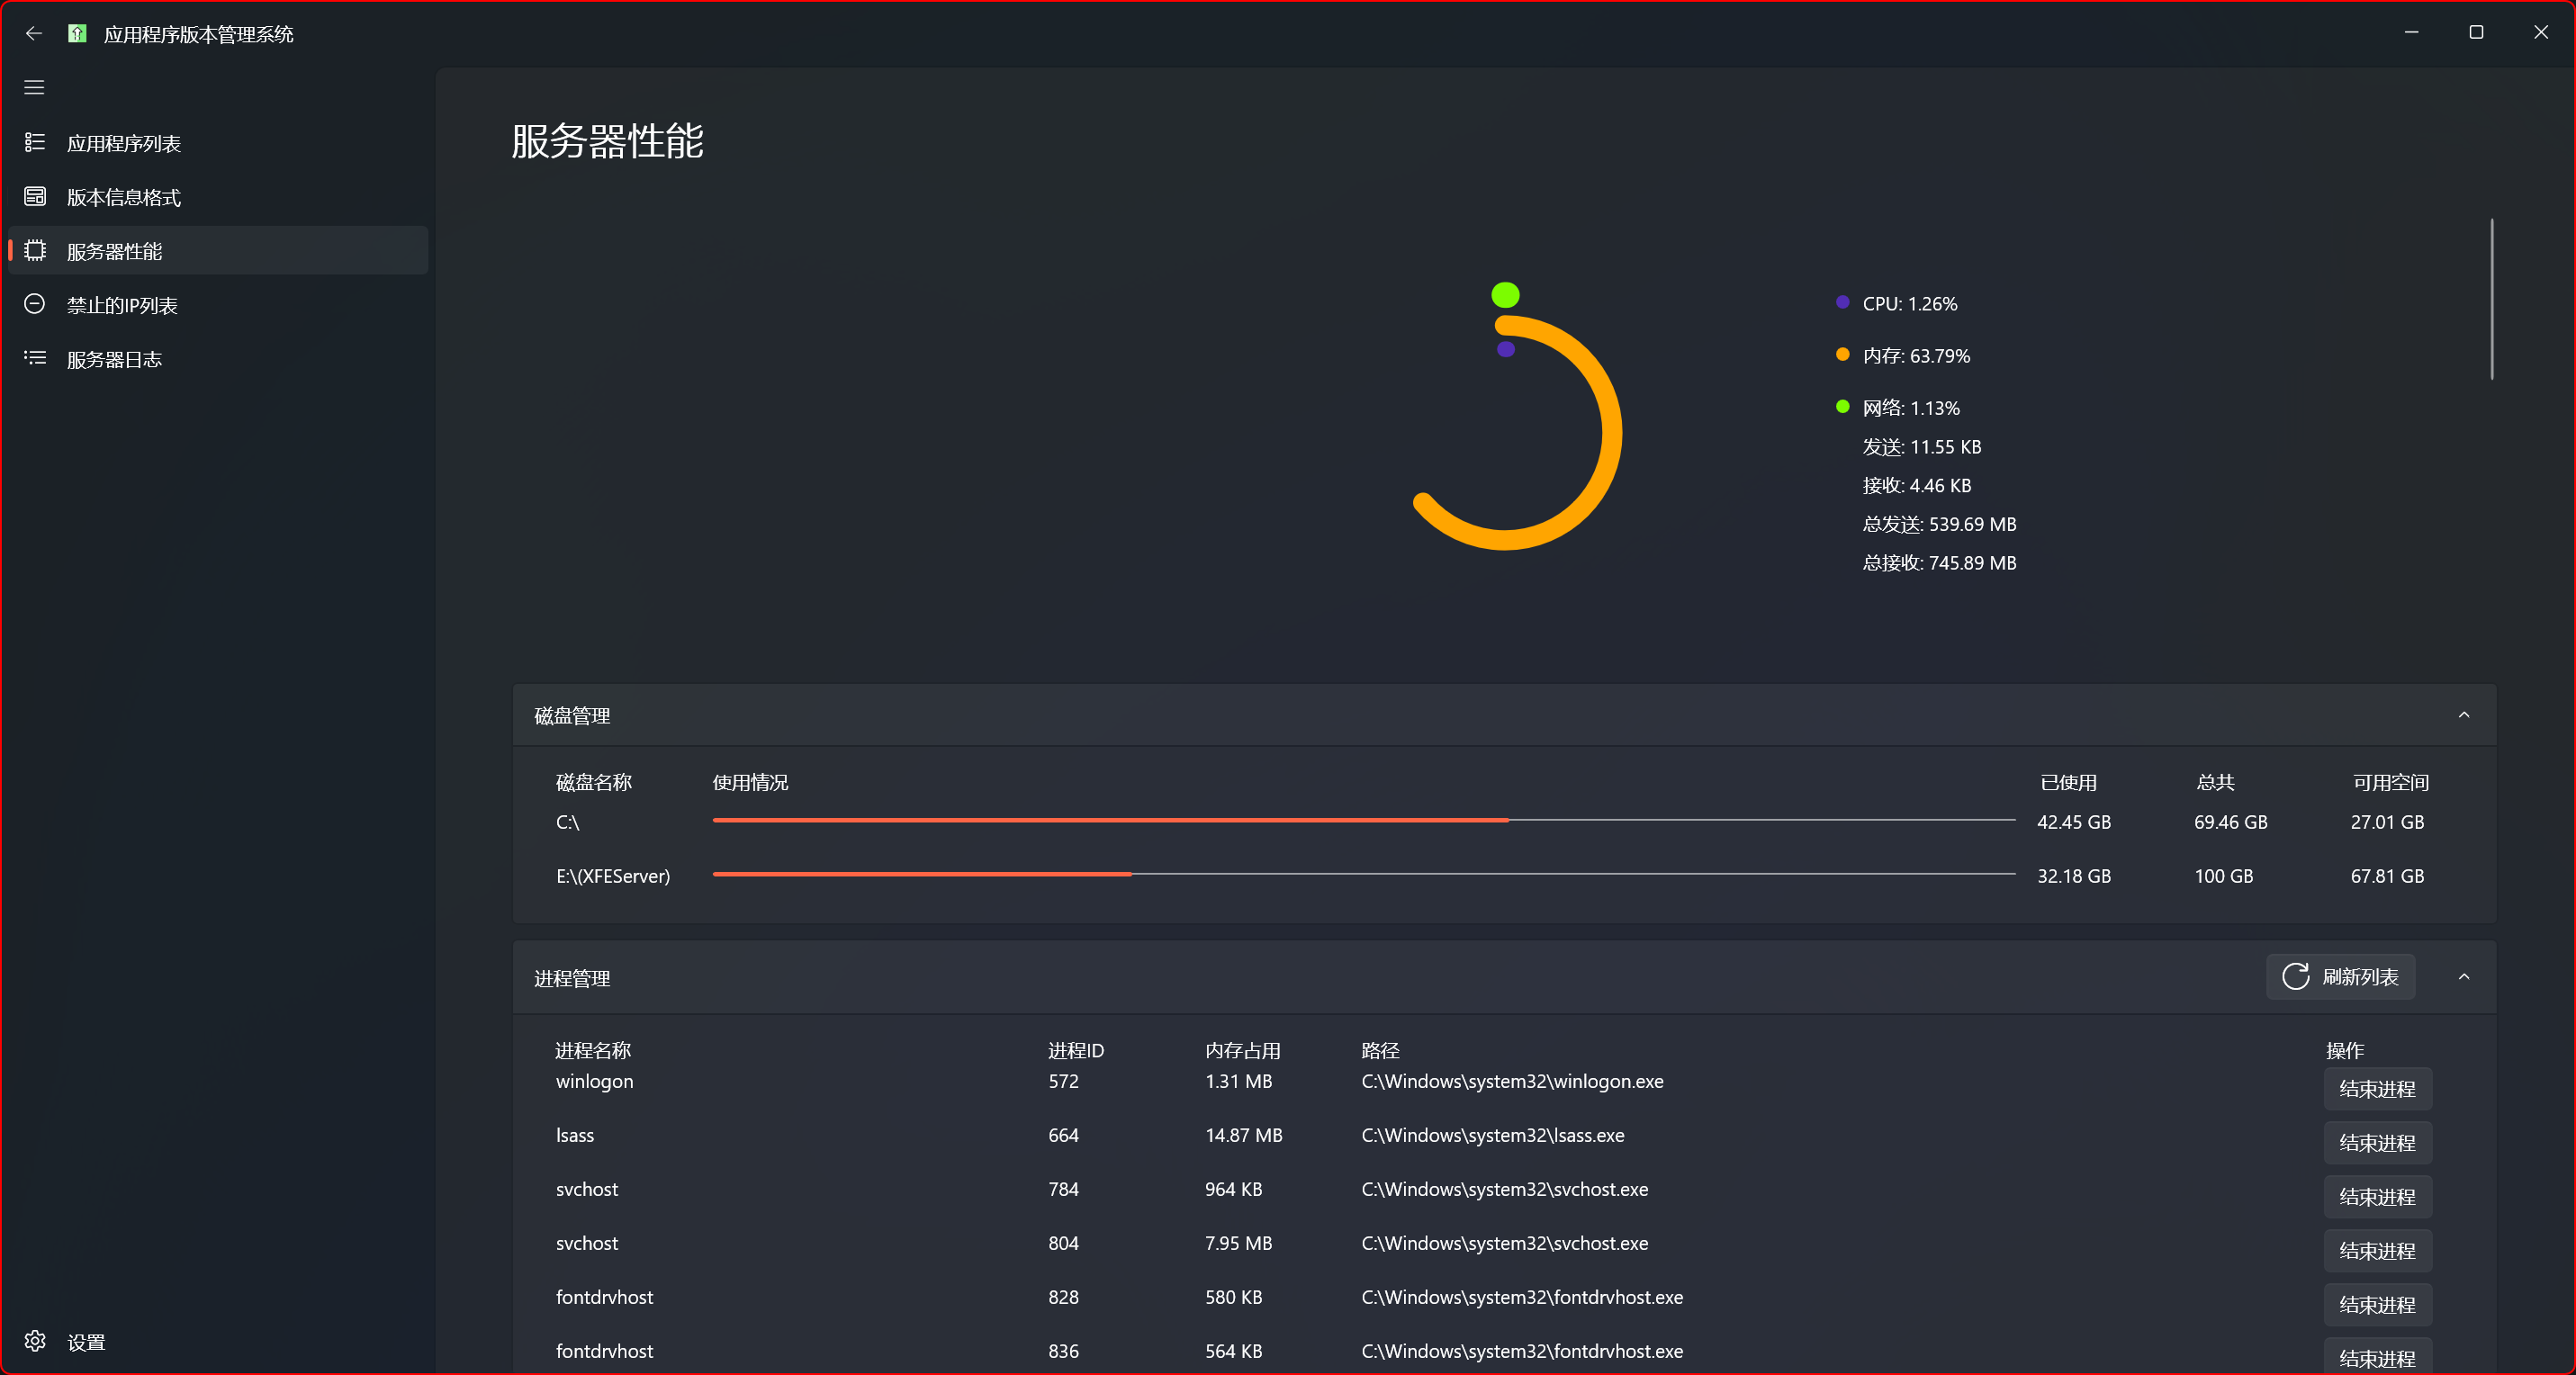This screenshot has height=1375, width=2576.
Task: Switch to the 应用程序列表 page
Action: 124,142
